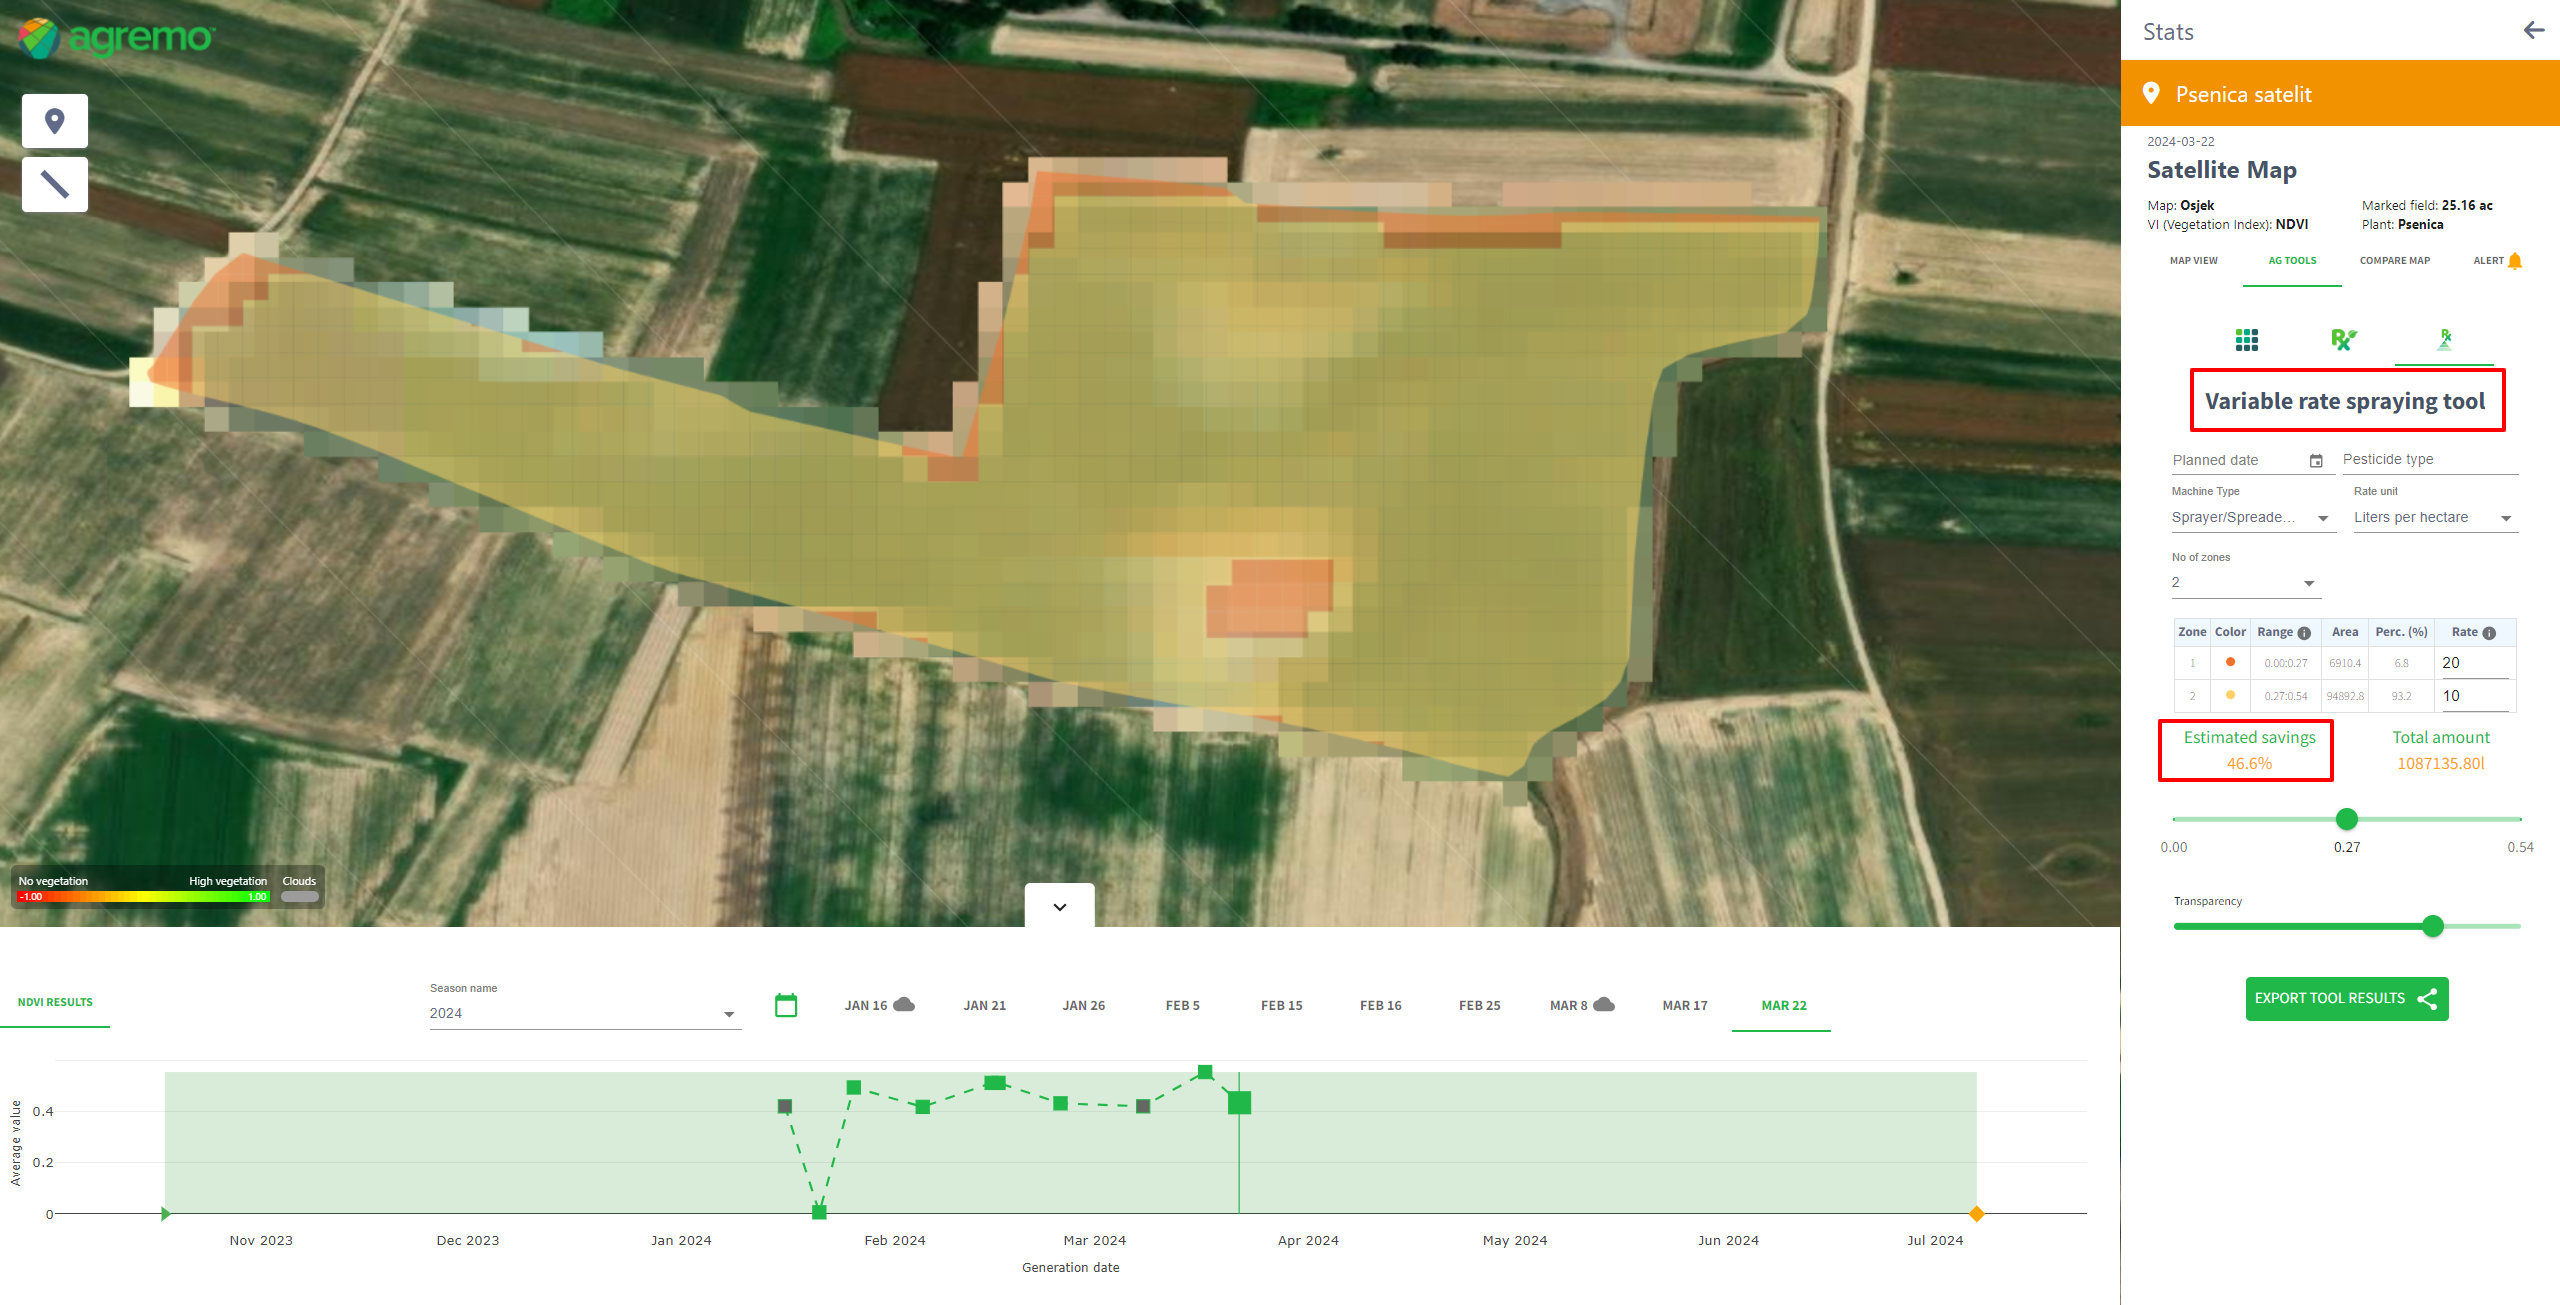The image size is (2560, 1305).
Task: Click the orange alert bell icon
Action: 2515,261
